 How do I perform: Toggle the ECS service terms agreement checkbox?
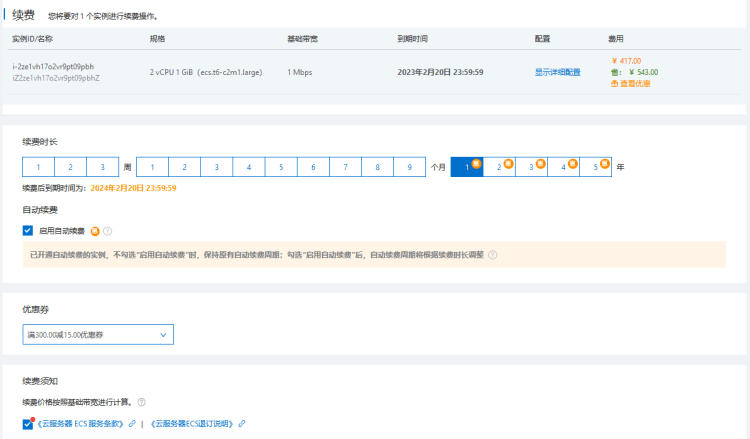pos(28,424)
